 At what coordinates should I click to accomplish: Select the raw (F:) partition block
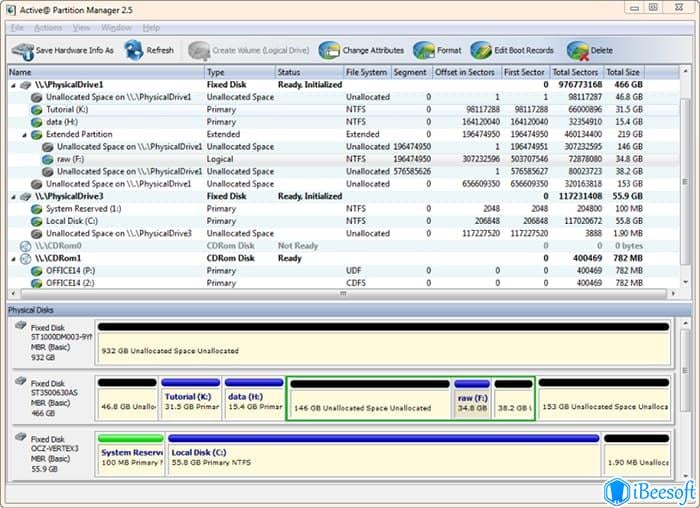tap(472, 399)
